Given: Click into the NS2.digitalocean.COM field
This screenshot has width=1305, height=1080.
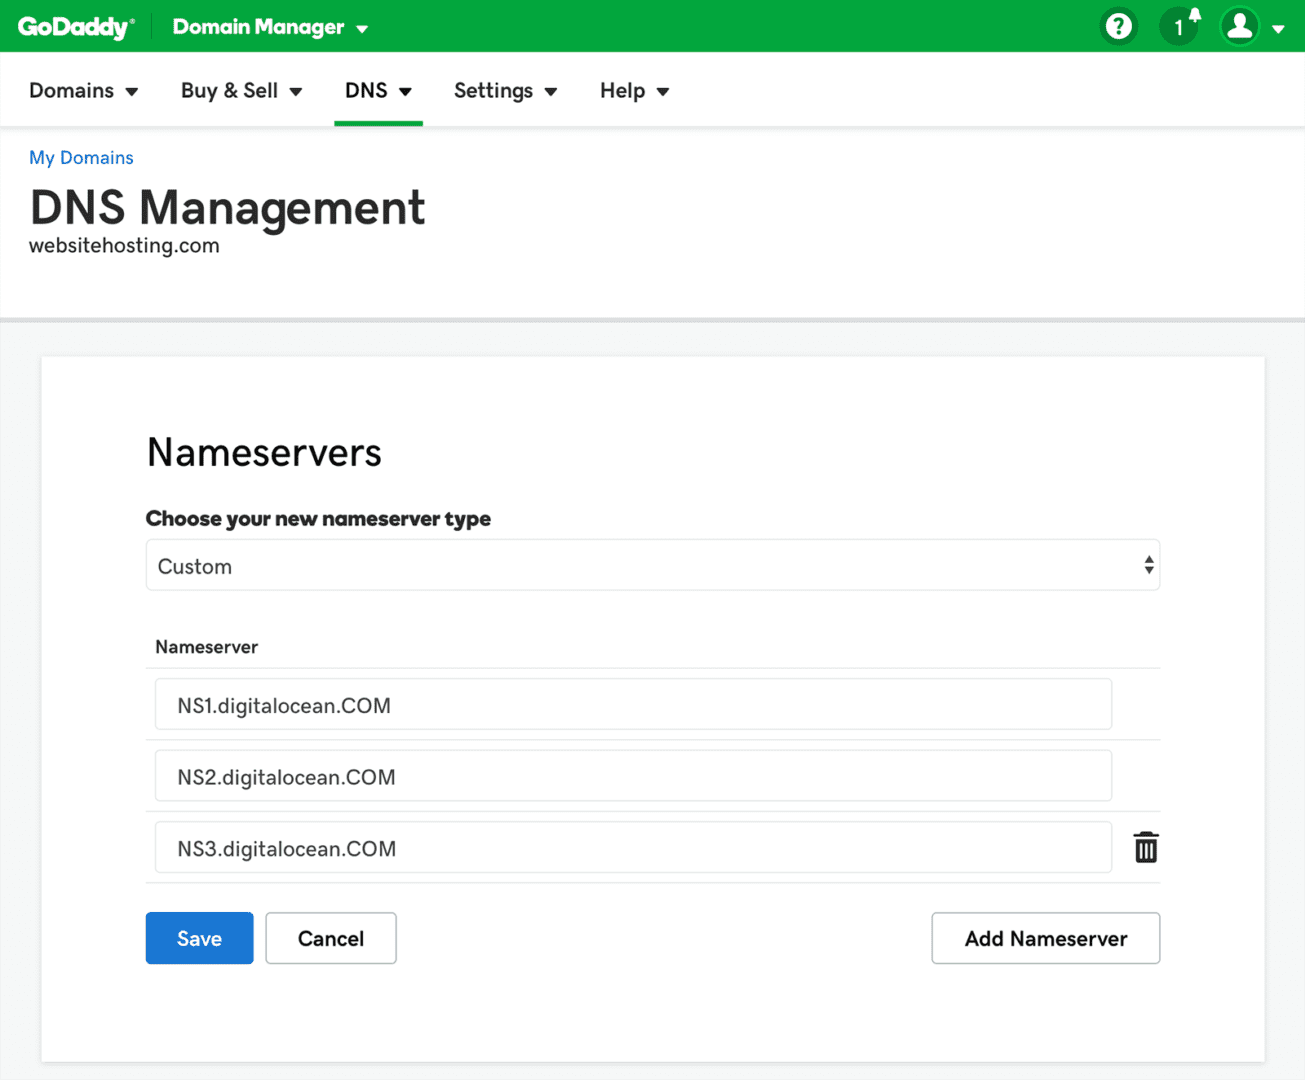Looking at the screenshot, I should pyautogui.click(x=633, y=777).
